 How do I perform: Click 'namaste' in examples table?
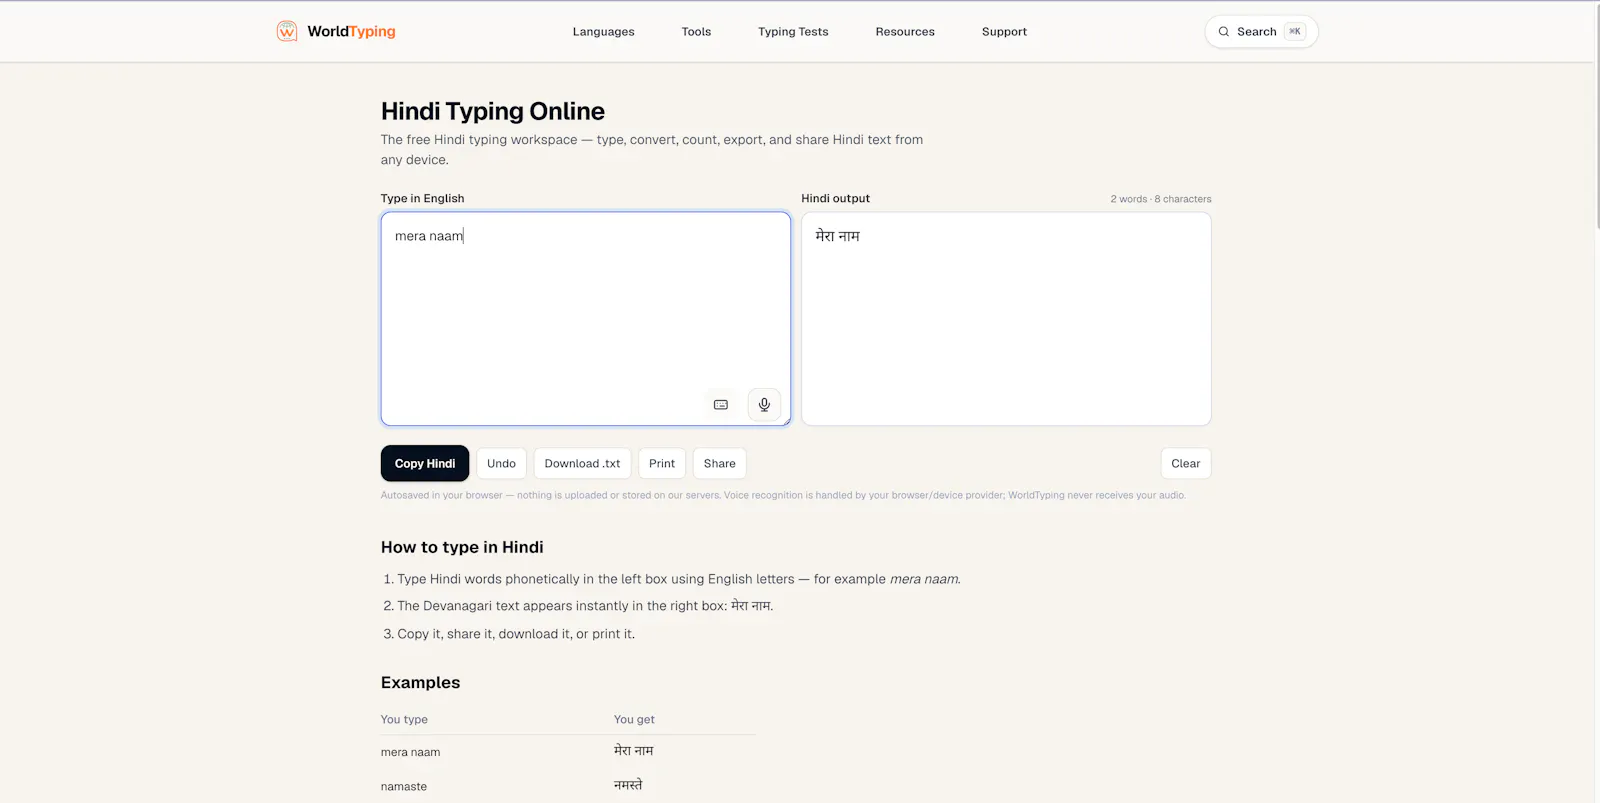point(403,786)
